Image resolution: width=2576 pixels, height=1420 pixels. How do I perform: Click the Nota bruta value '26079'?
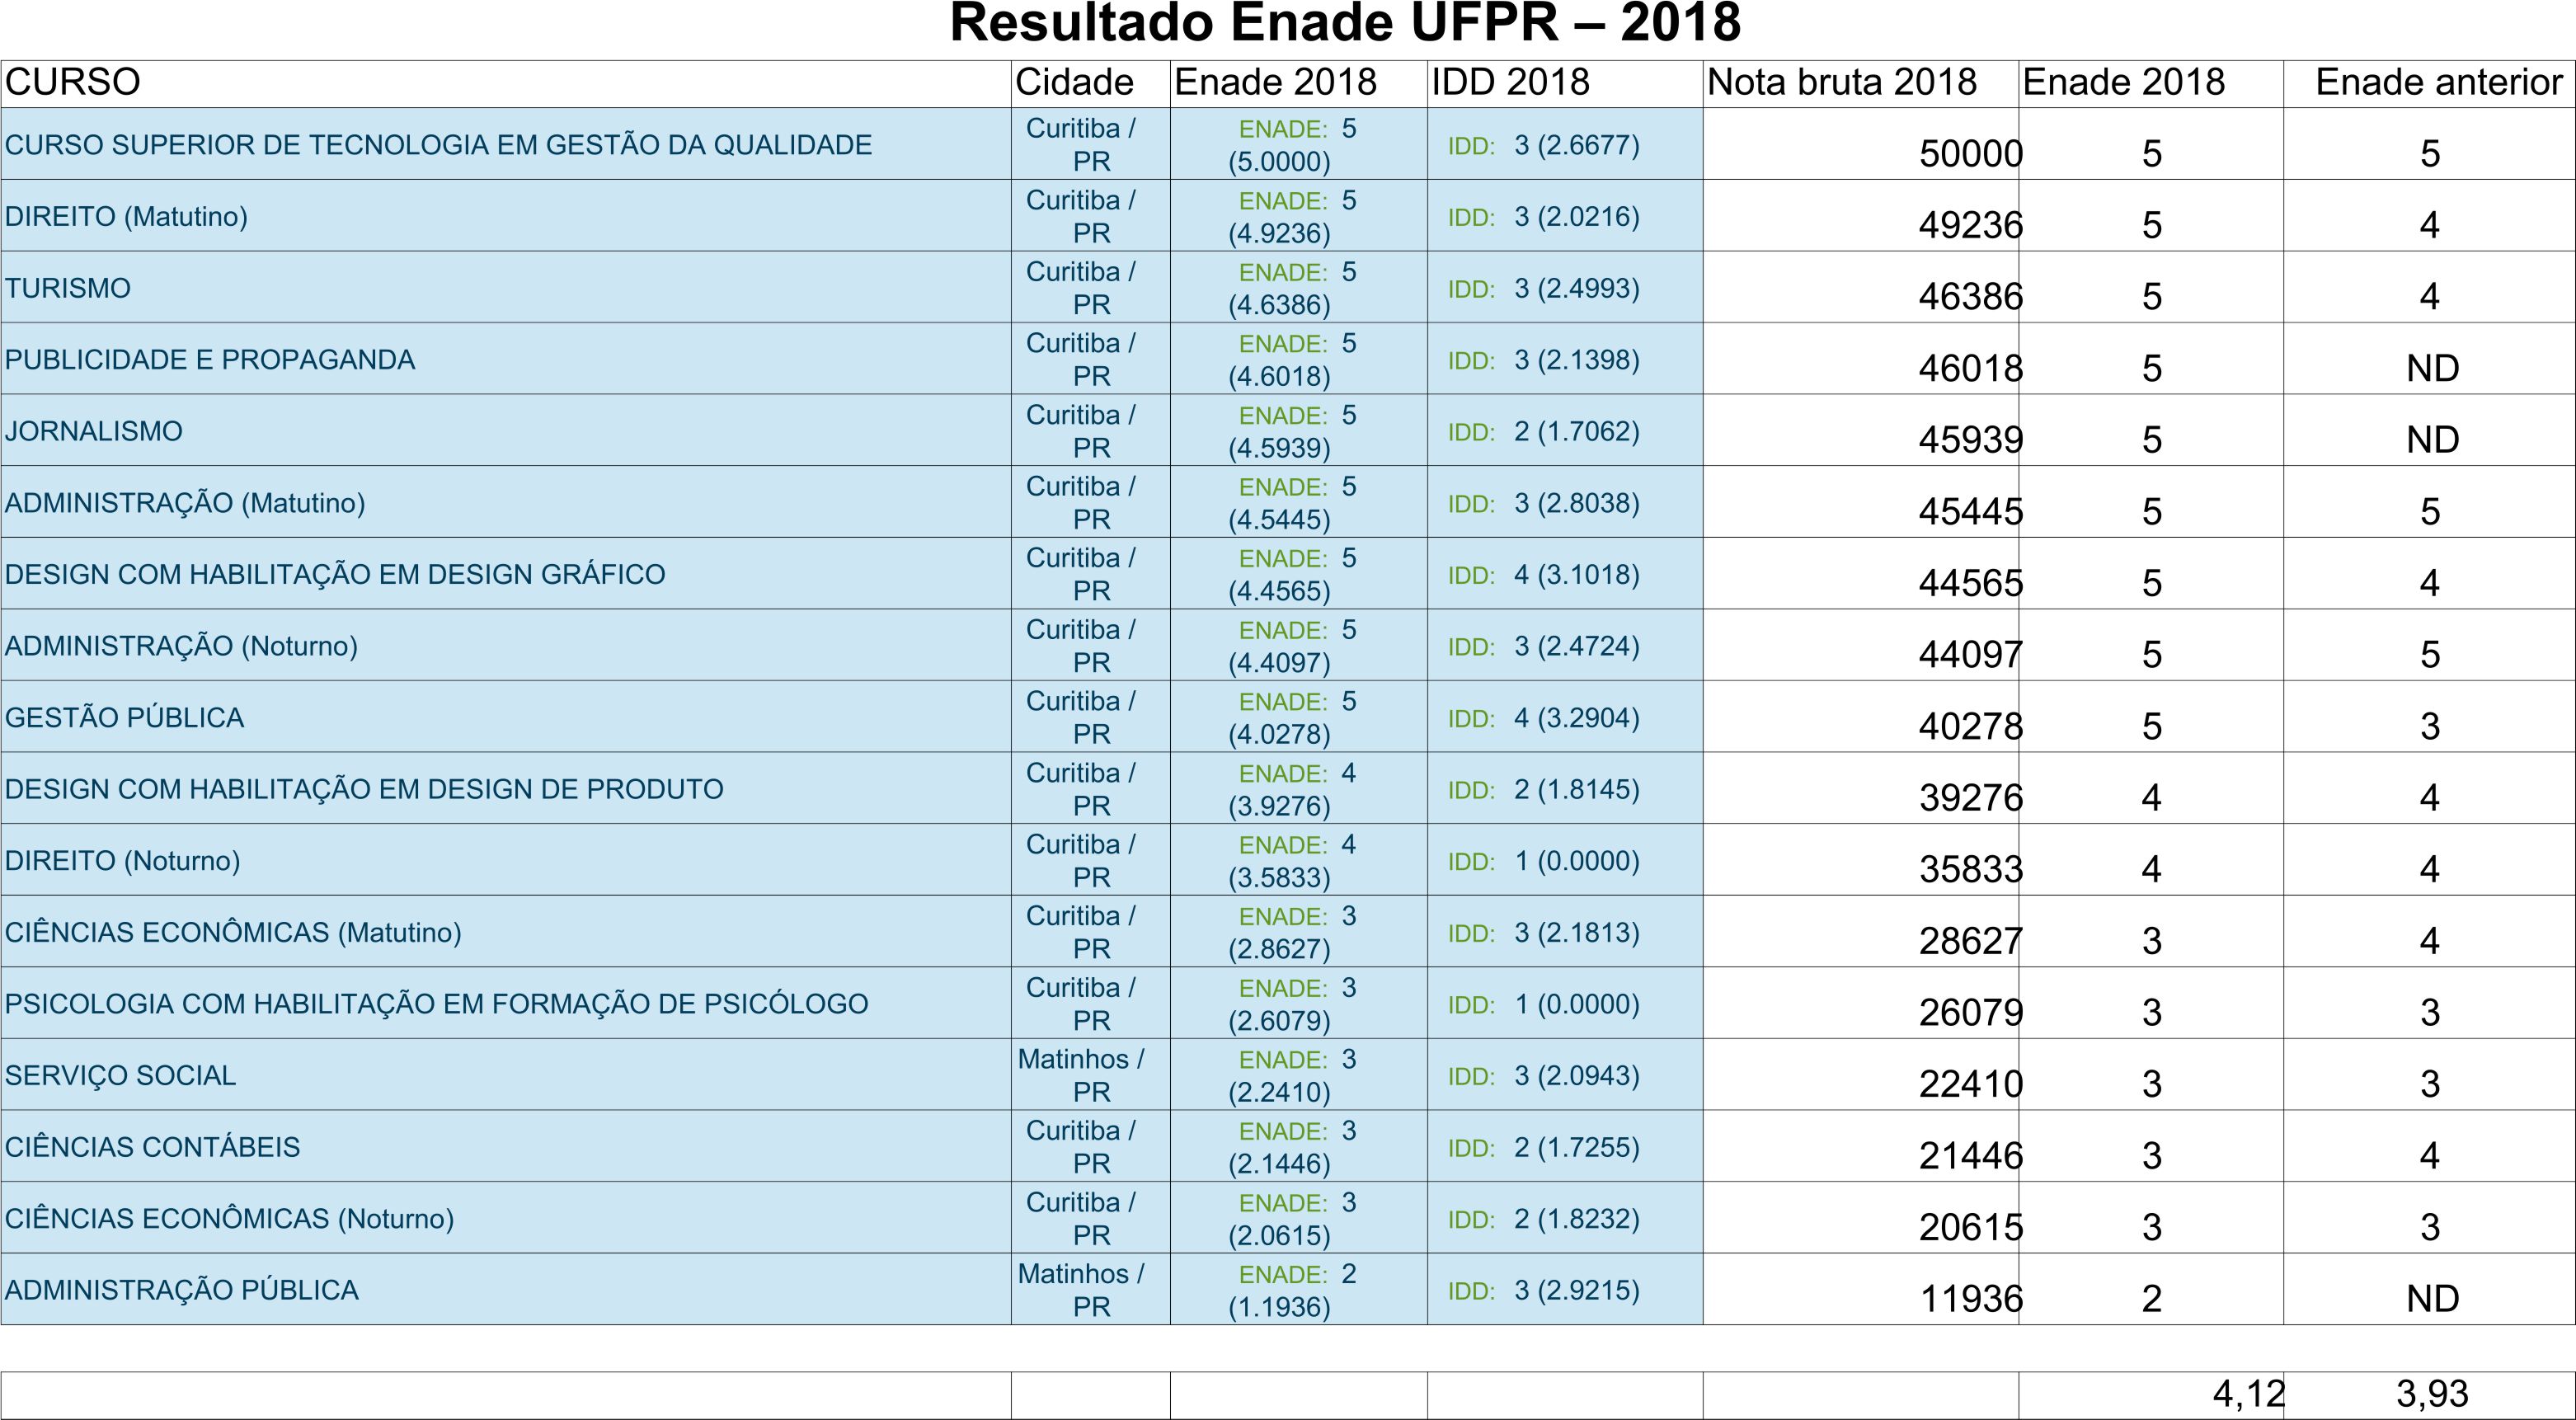1971,1012
